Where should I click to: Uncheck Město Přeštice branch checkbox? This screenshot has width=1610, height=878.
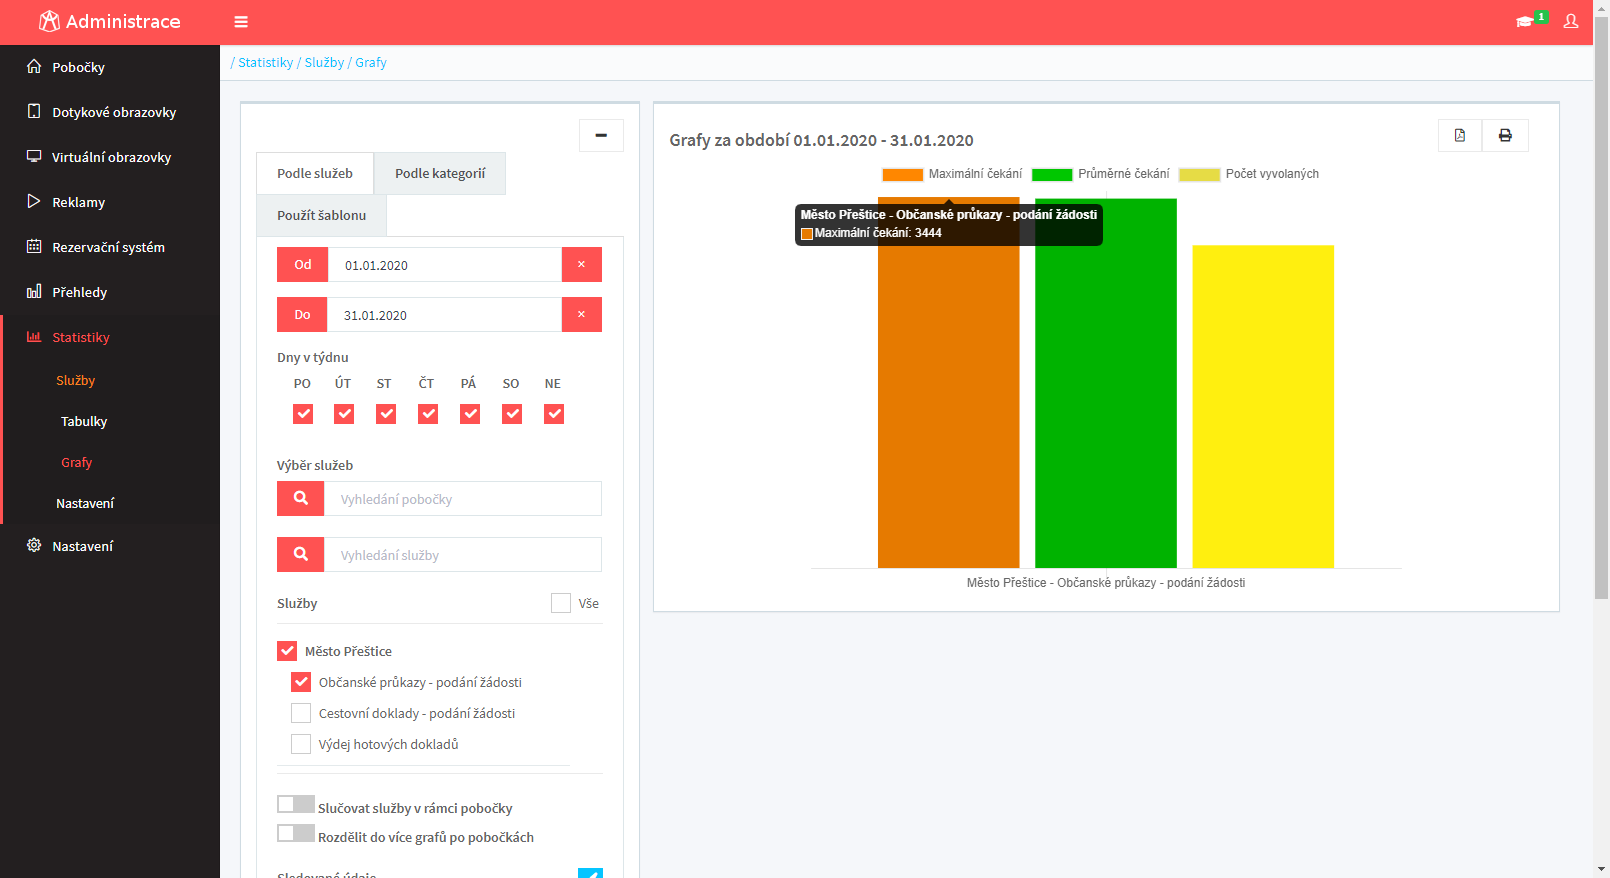[287, 651]
